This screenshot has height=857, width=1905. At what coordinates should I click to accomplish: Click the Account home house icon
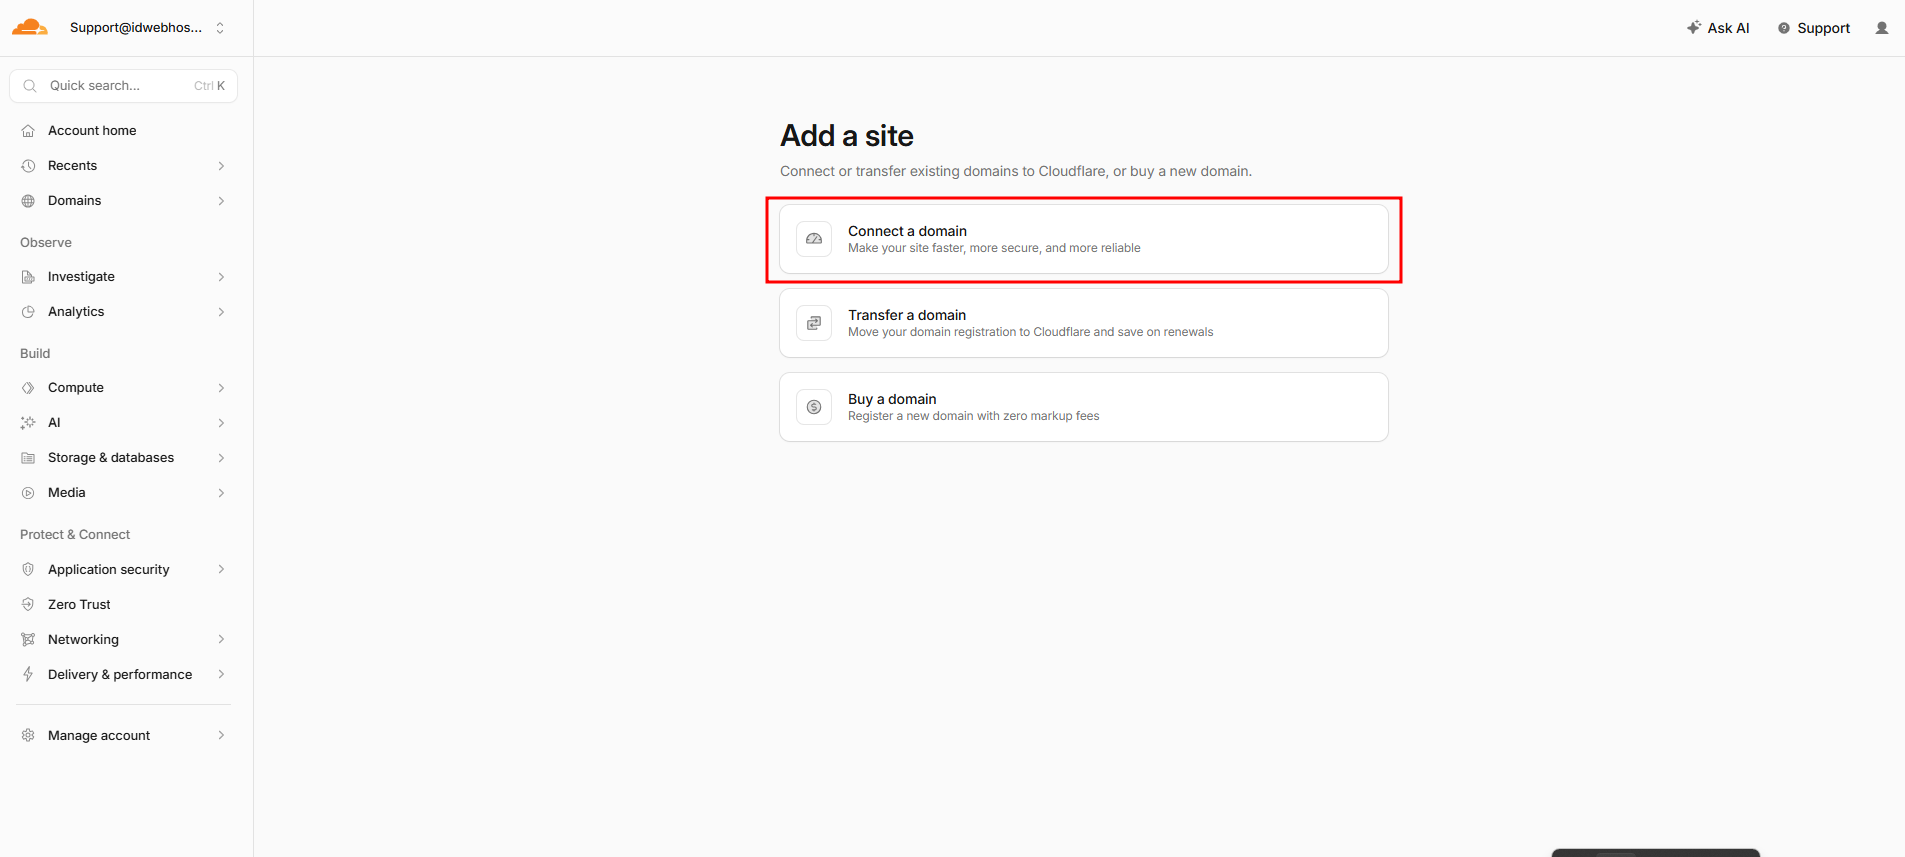click(x=28, y=131)
